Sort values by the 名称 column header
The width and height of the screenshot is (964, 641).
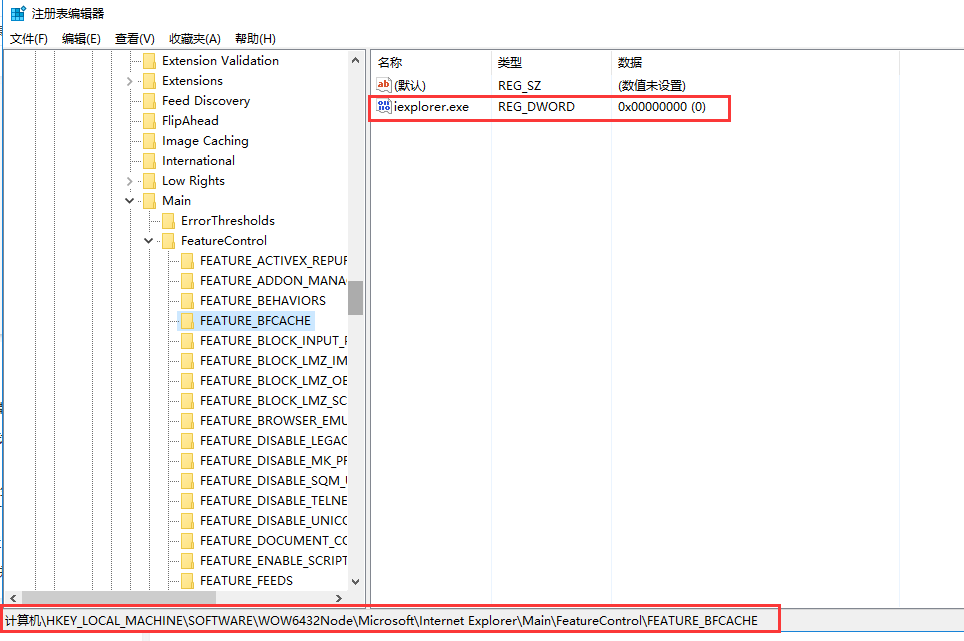click(x=430, y=62)
